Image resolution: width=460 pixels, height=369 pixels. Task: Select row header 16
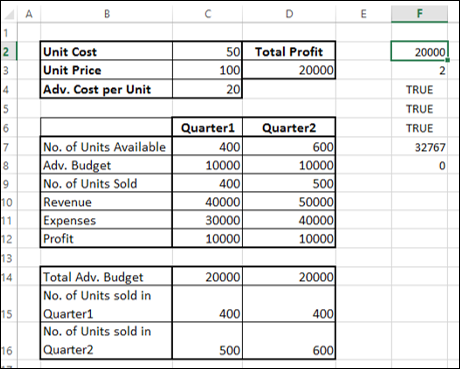9,341
